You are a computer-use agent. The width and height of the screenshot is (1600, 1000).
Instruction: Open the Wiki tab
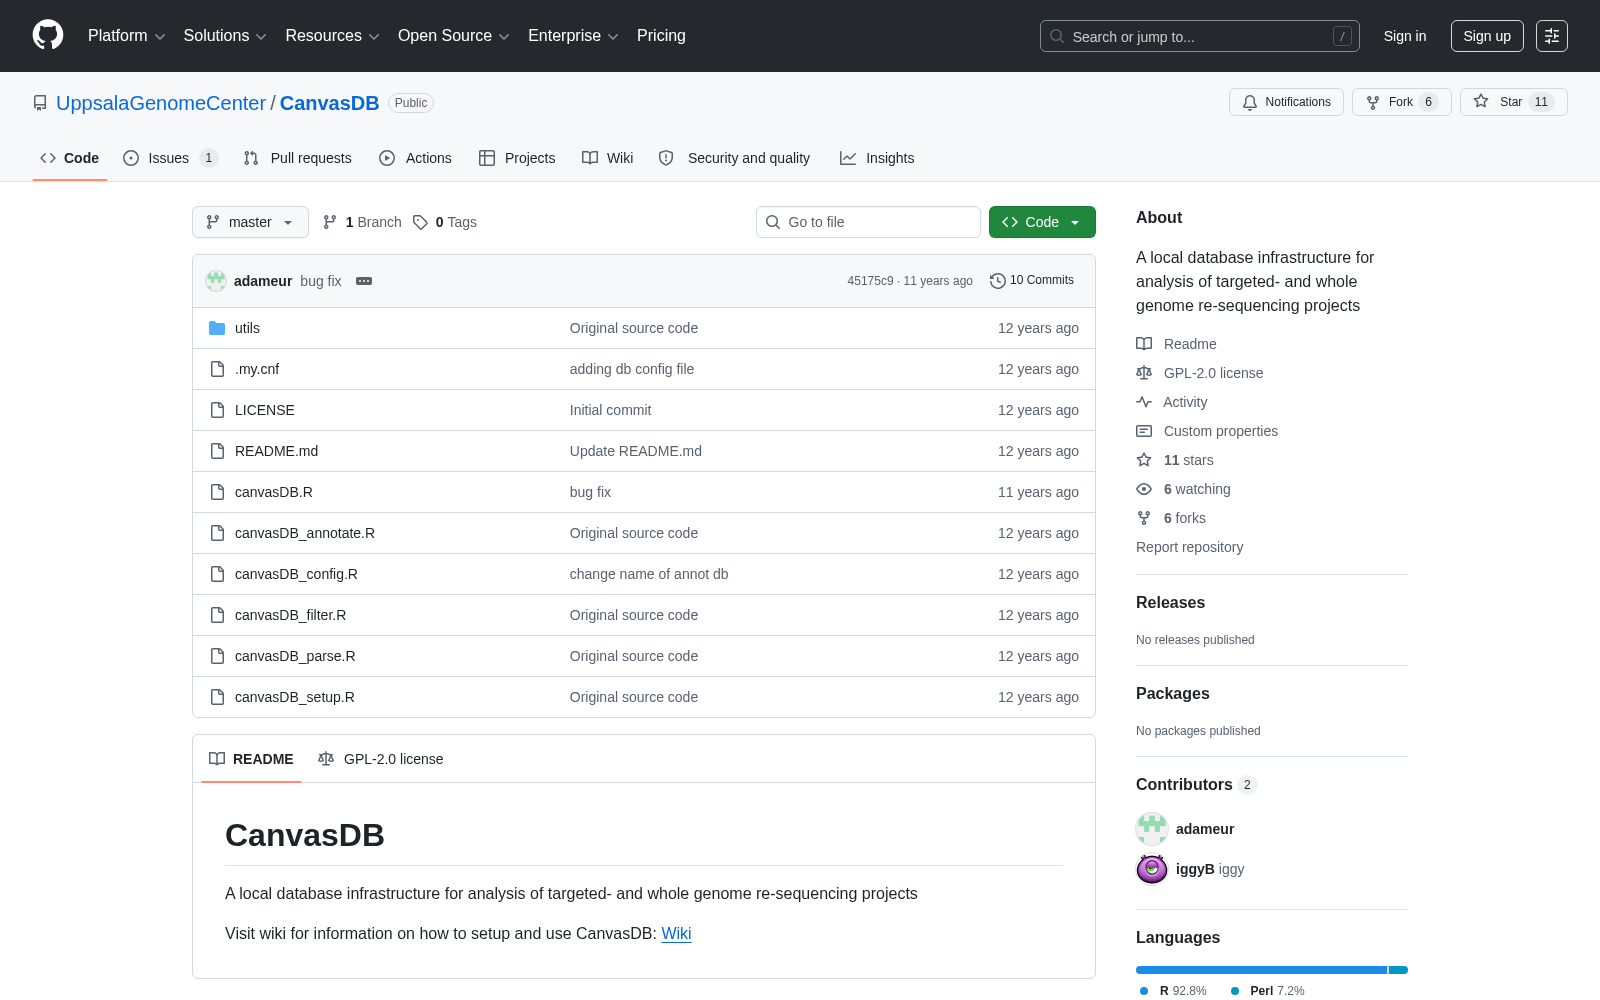(x=608, y=158)
